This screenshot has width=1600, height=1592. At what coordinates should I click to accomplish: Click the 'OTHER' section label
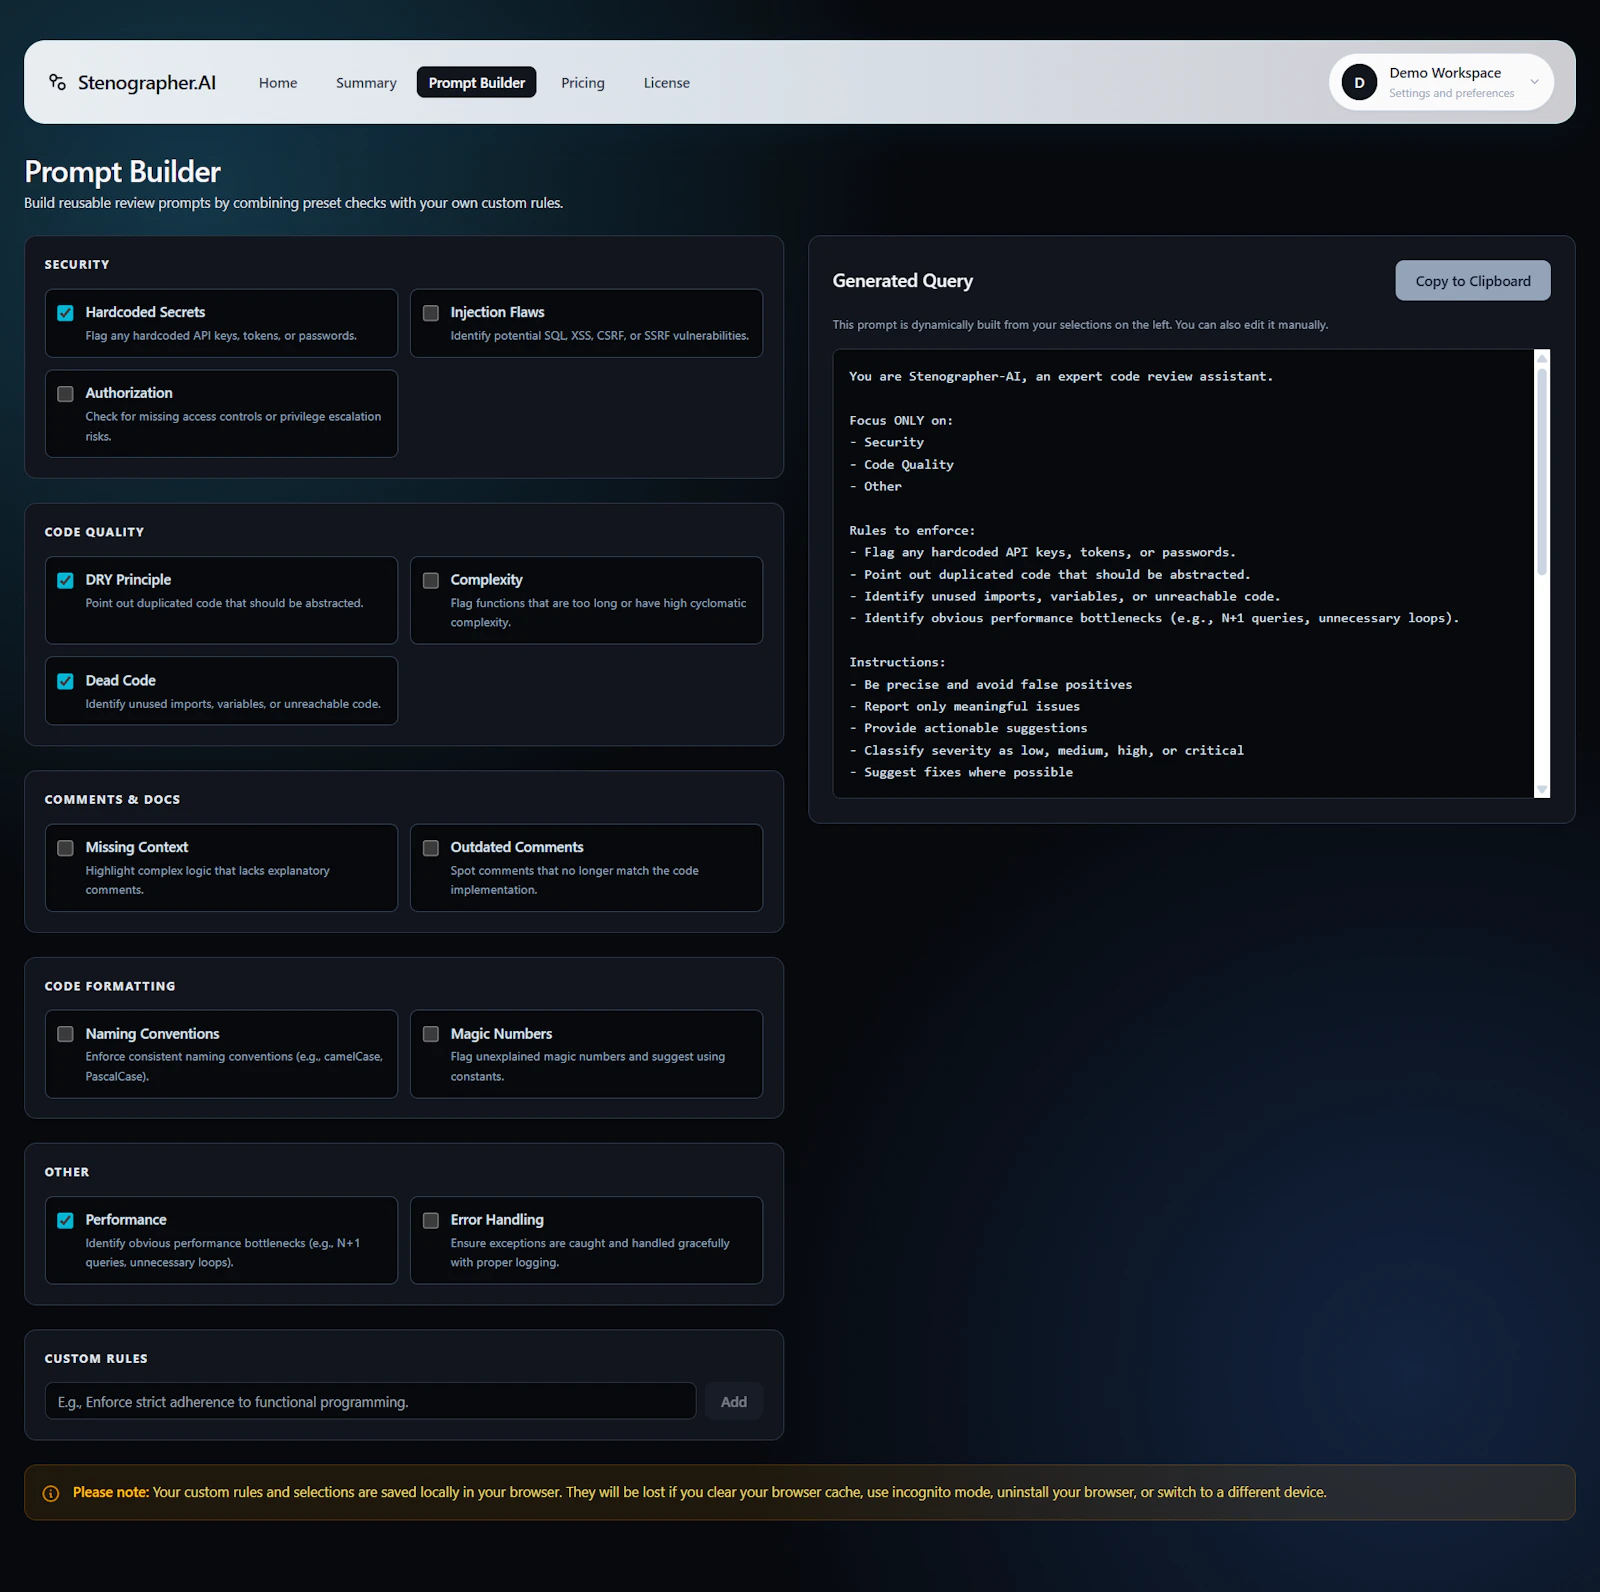tap(67, 1172)
